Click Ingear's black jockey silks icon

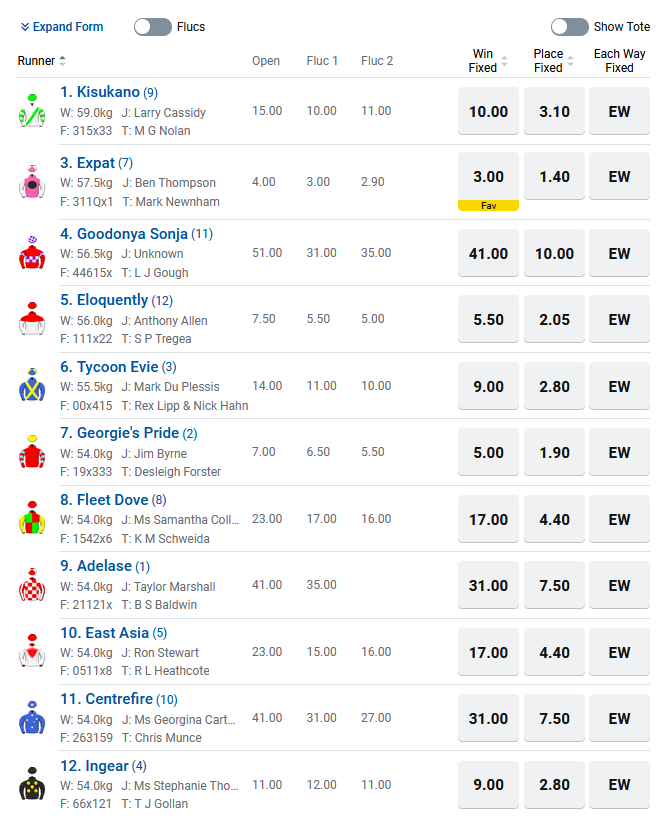32,785
